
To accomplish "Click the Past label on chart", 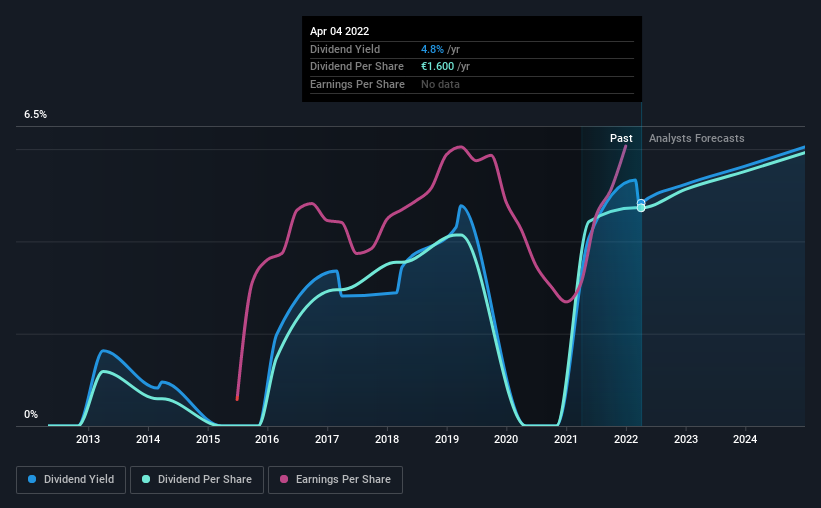I will click(x=621, y=138).
